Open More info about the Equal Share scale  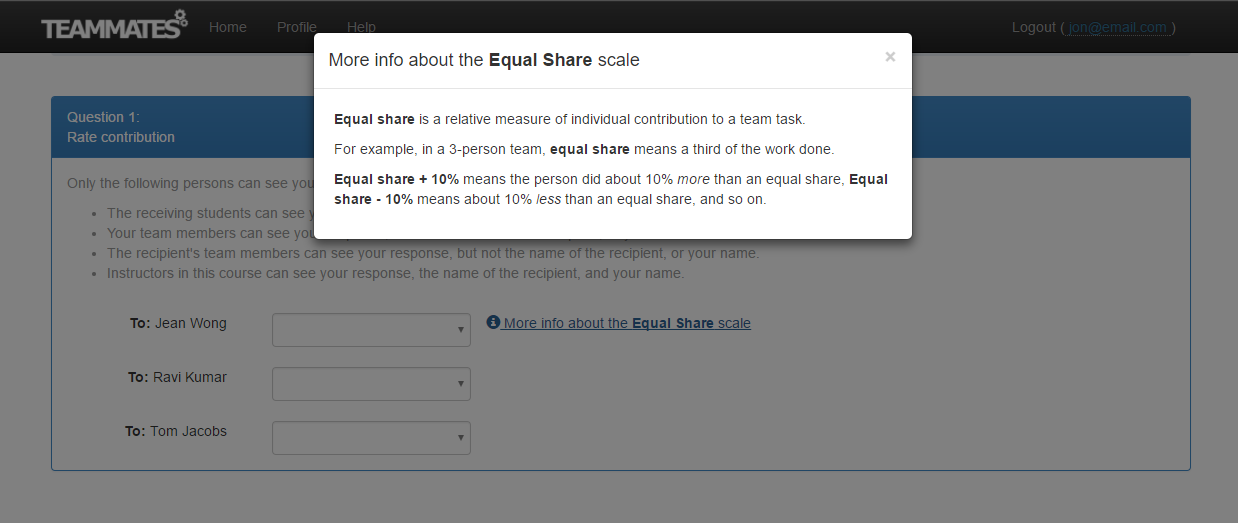click(627, 323)
